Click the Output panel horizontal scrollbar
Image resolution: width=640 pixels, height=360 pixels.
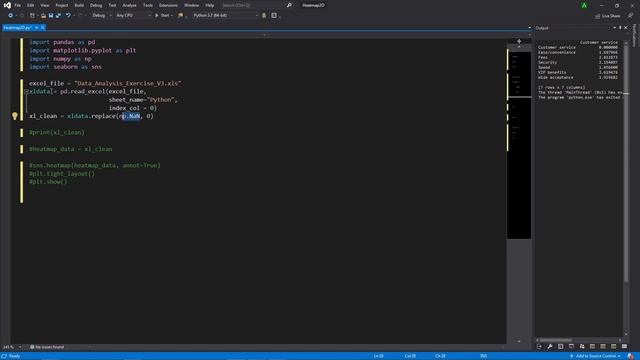[x=579, y=340]
